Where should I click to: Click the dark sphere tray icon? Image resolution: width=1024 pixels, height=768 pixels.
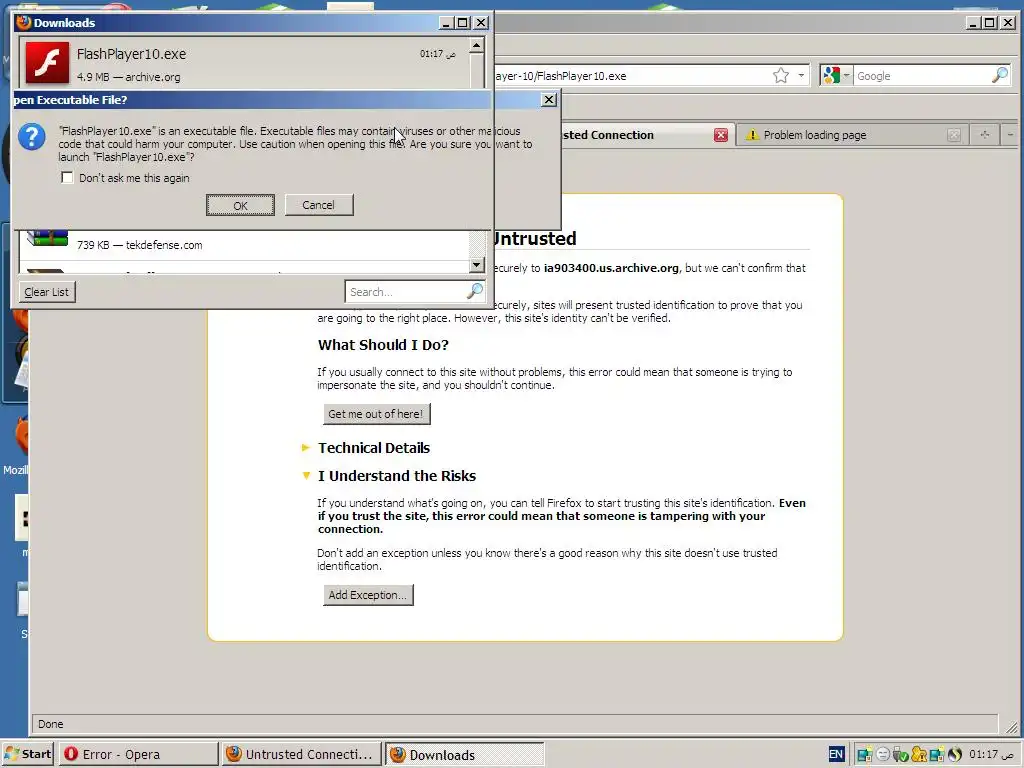point(955,755)
